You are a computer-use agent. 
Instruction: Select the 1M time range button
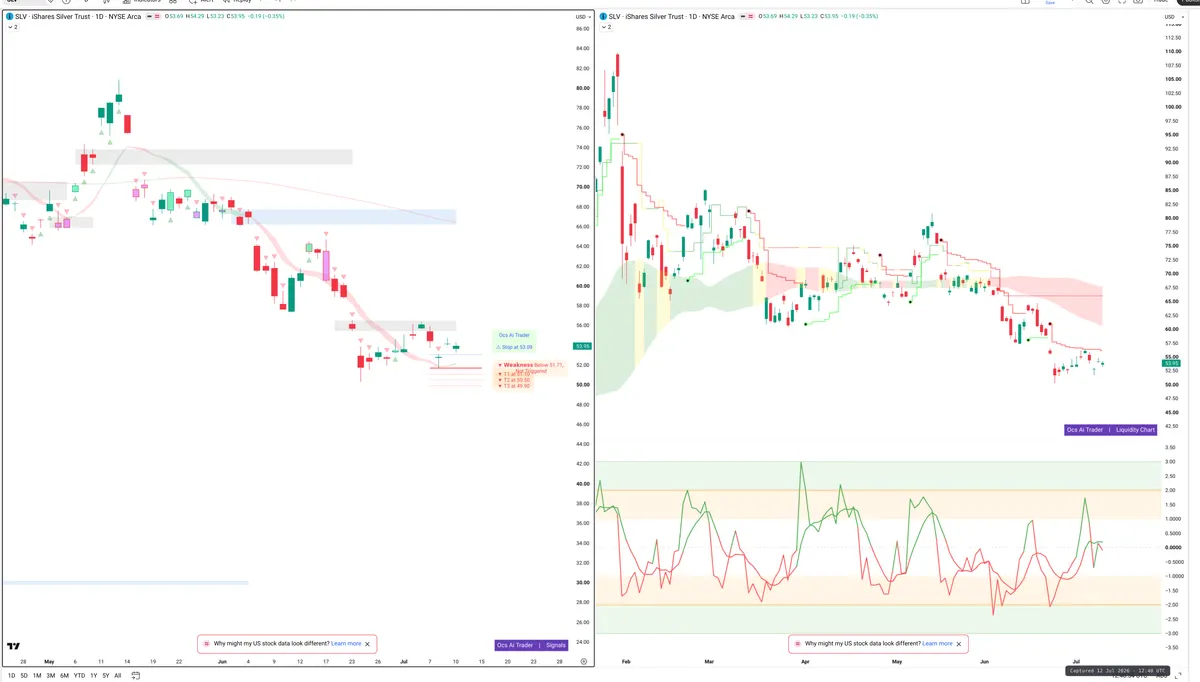[x=37, y=676]
